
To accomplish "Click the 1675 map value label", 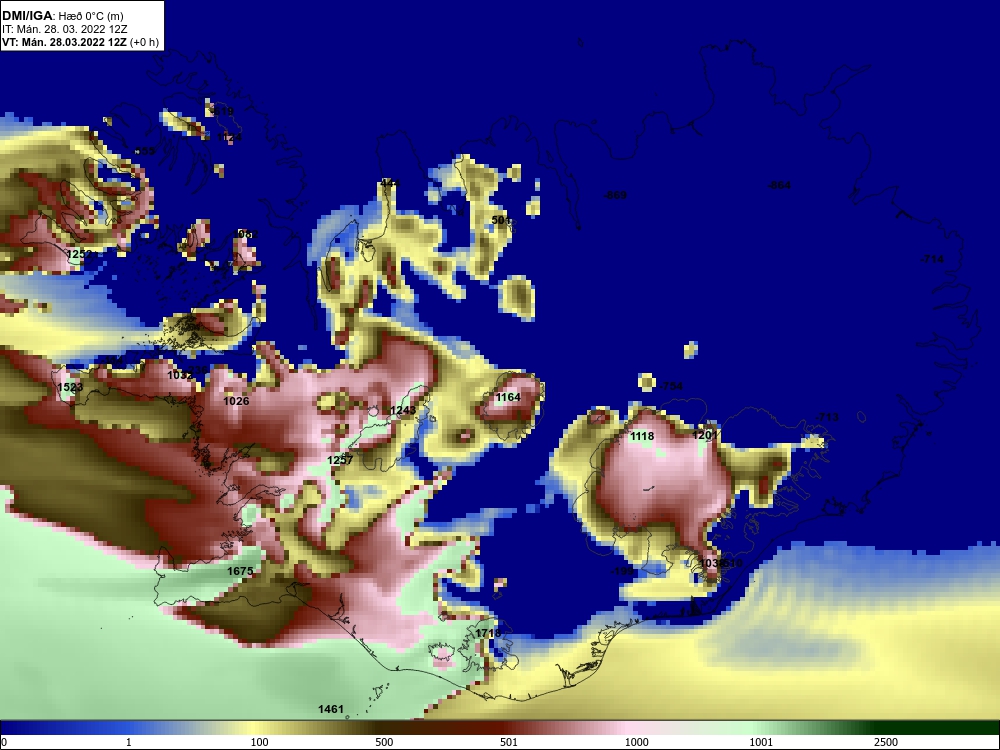I will point(240,571).
